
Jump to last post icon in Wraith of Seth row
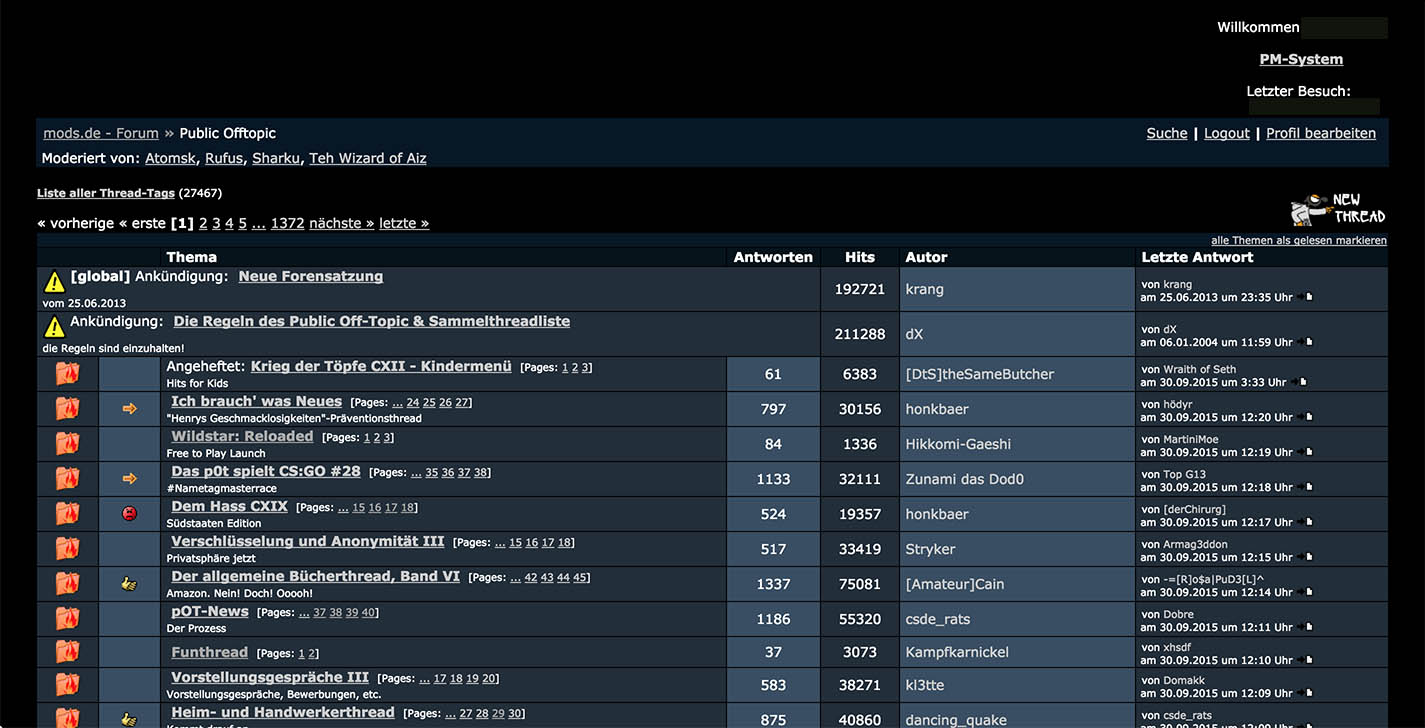[1298, 382]
